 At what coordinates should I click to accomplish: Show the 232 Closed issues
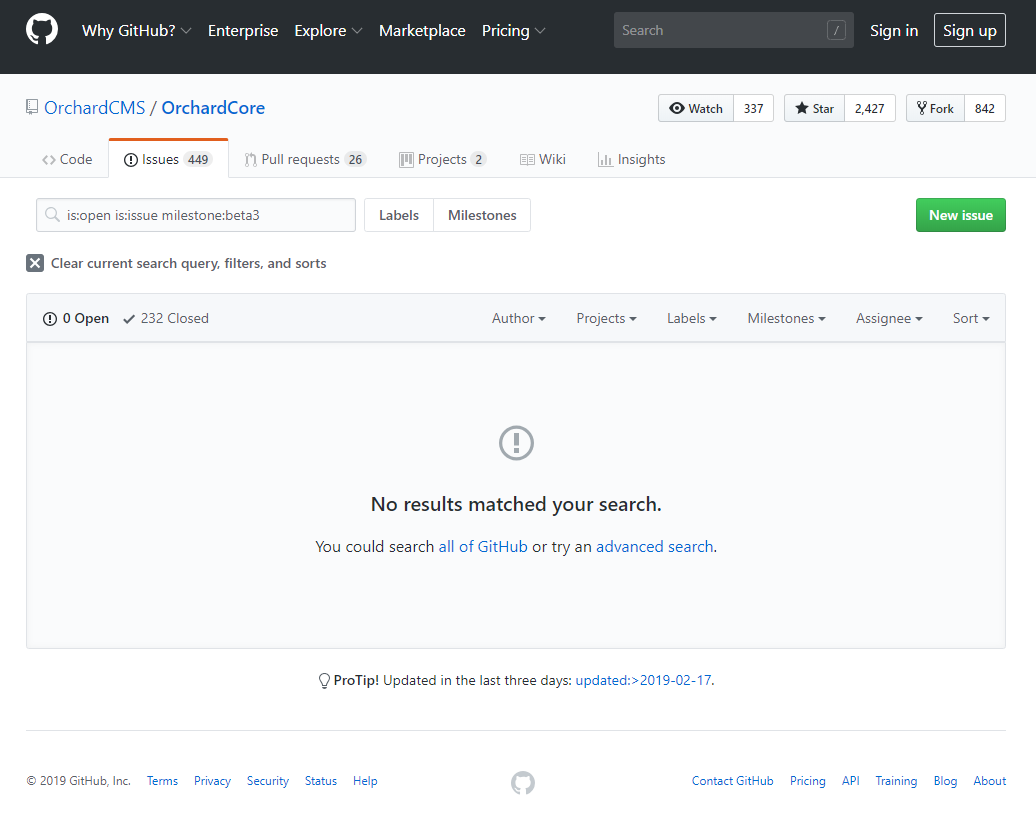click(x=166, y=318)
